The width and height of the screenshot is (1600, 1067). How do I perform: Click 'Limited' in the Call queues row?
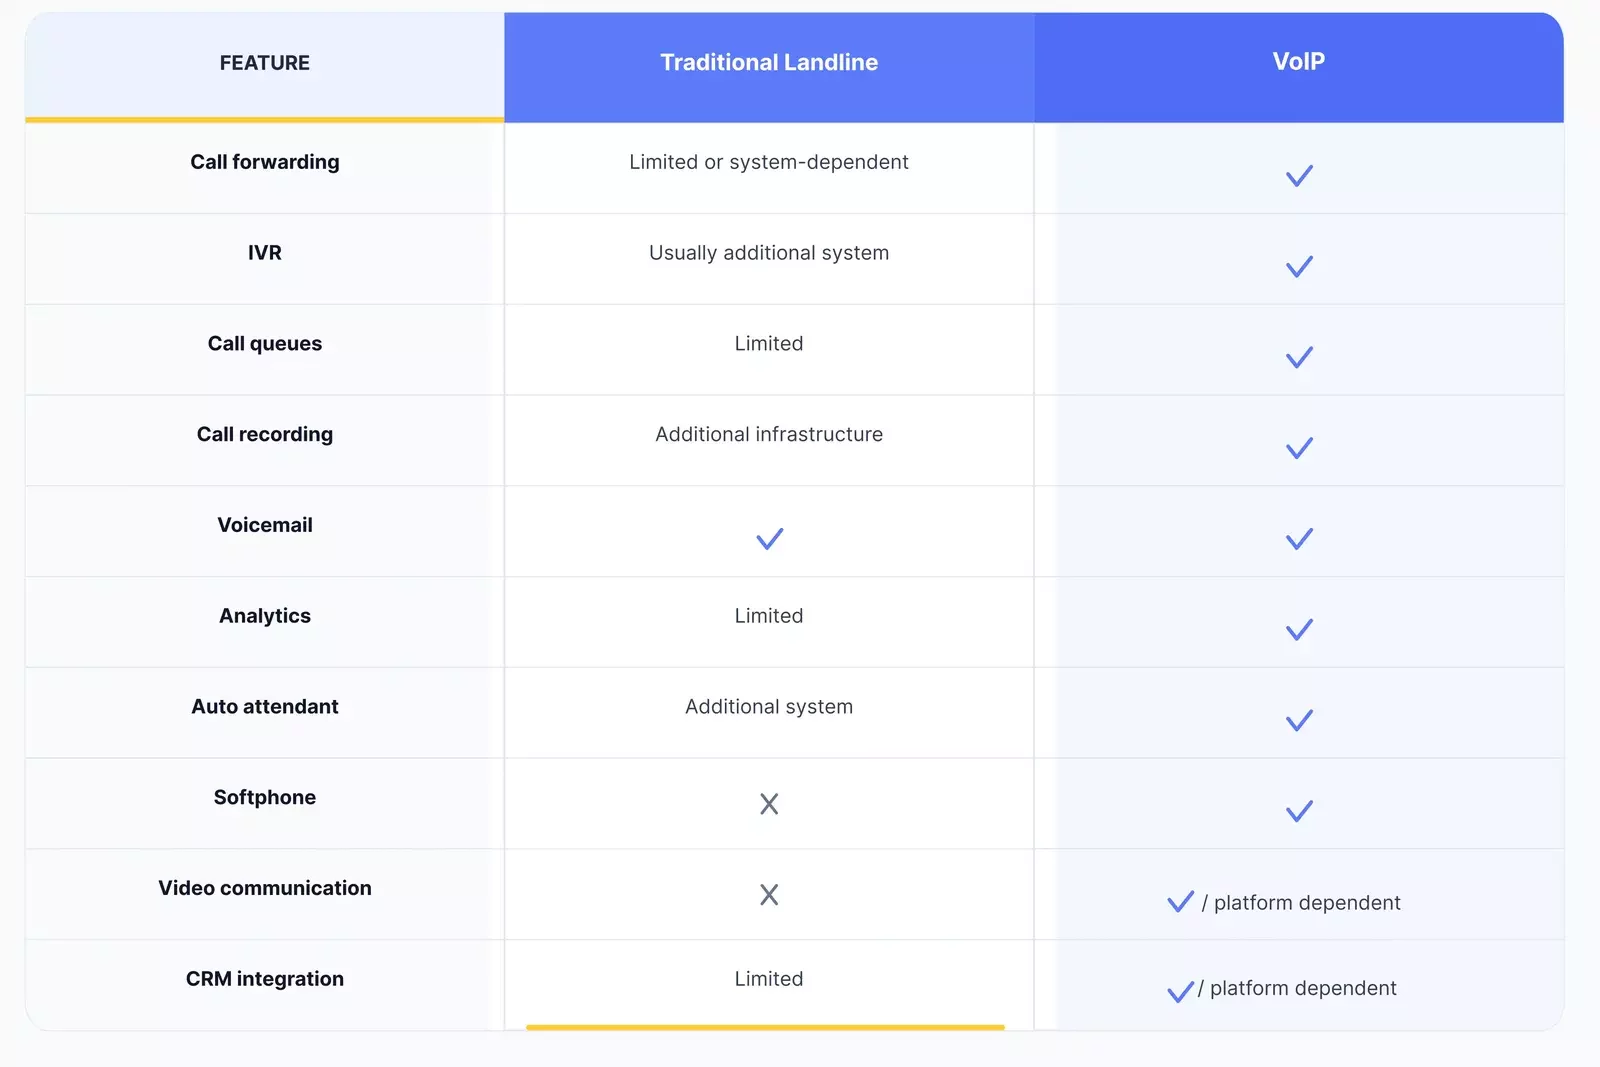[769, 344]
